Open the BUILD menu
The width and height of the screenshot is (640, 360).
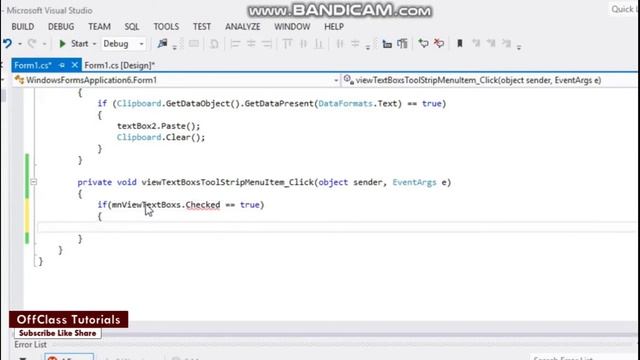point(23,27)
